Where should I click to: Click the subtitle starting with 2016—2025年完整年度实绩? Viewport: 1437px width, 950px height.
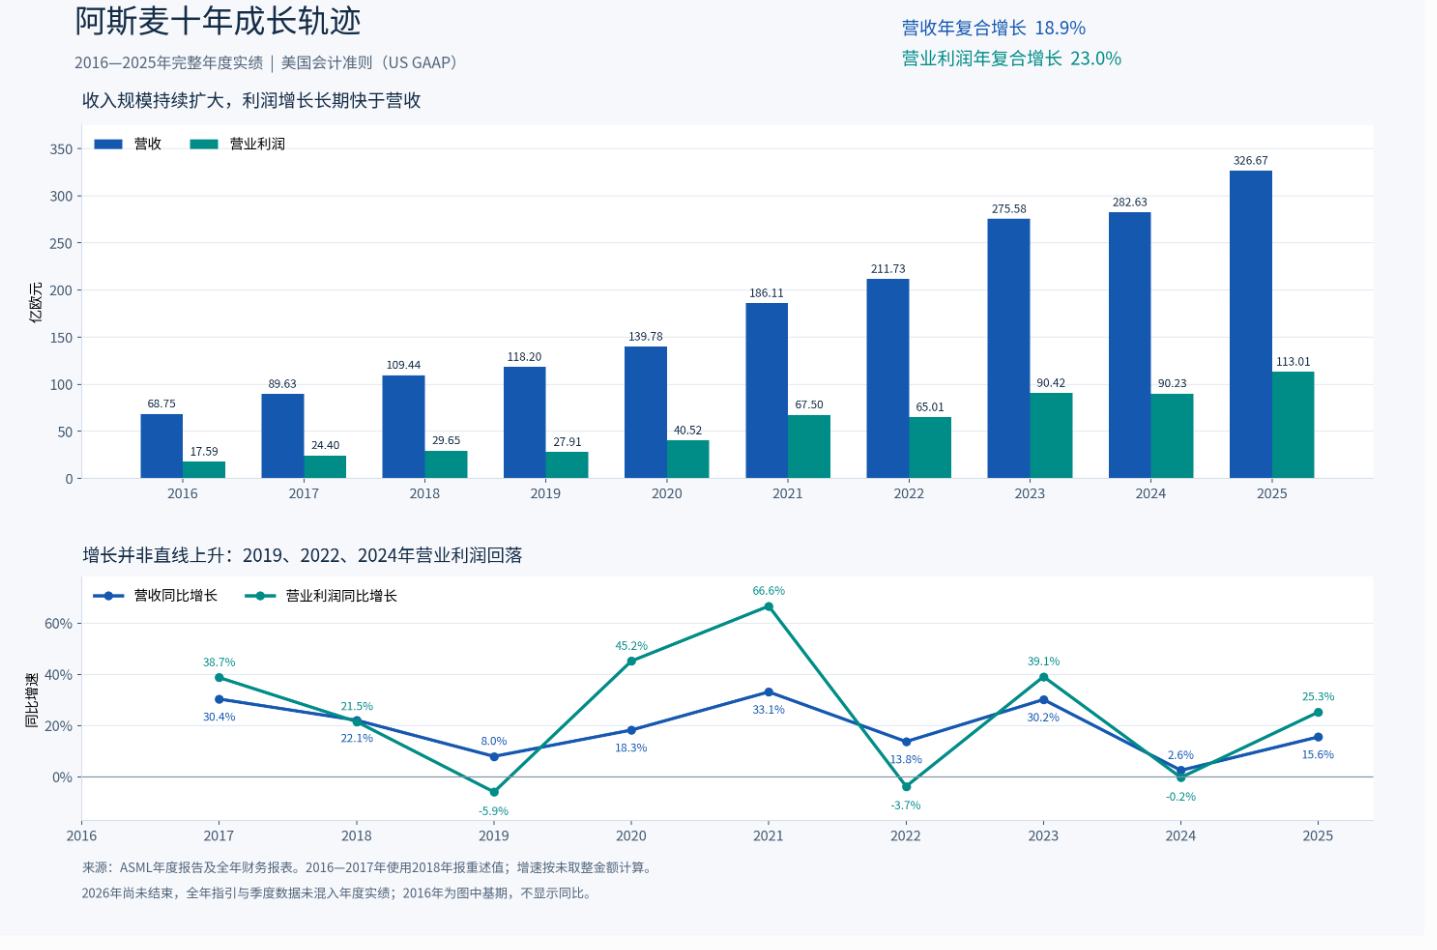point(266,62)
